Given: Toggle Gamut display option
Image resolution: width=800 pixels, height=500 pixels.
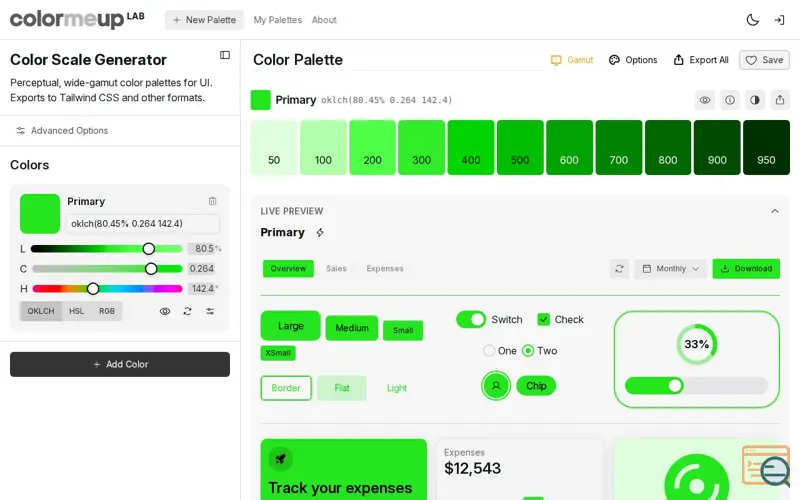Looking at the screenshot, I should coord(572,60).
